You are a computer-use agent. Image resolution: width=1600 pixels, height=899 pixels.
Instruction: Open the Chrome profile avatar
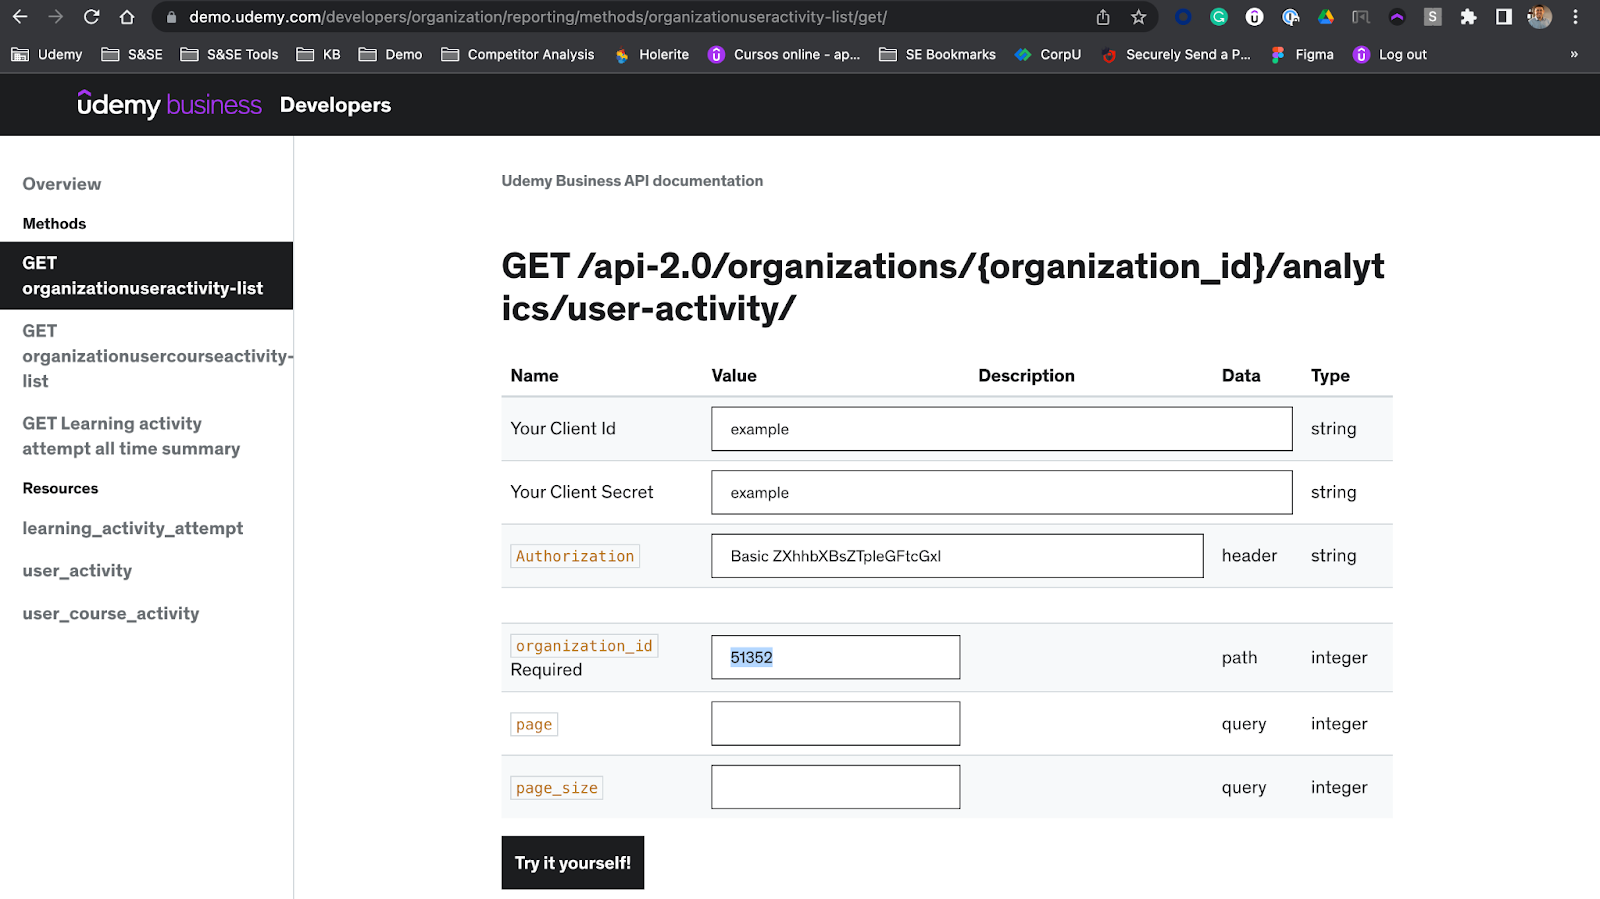[x=1540, y=17]
